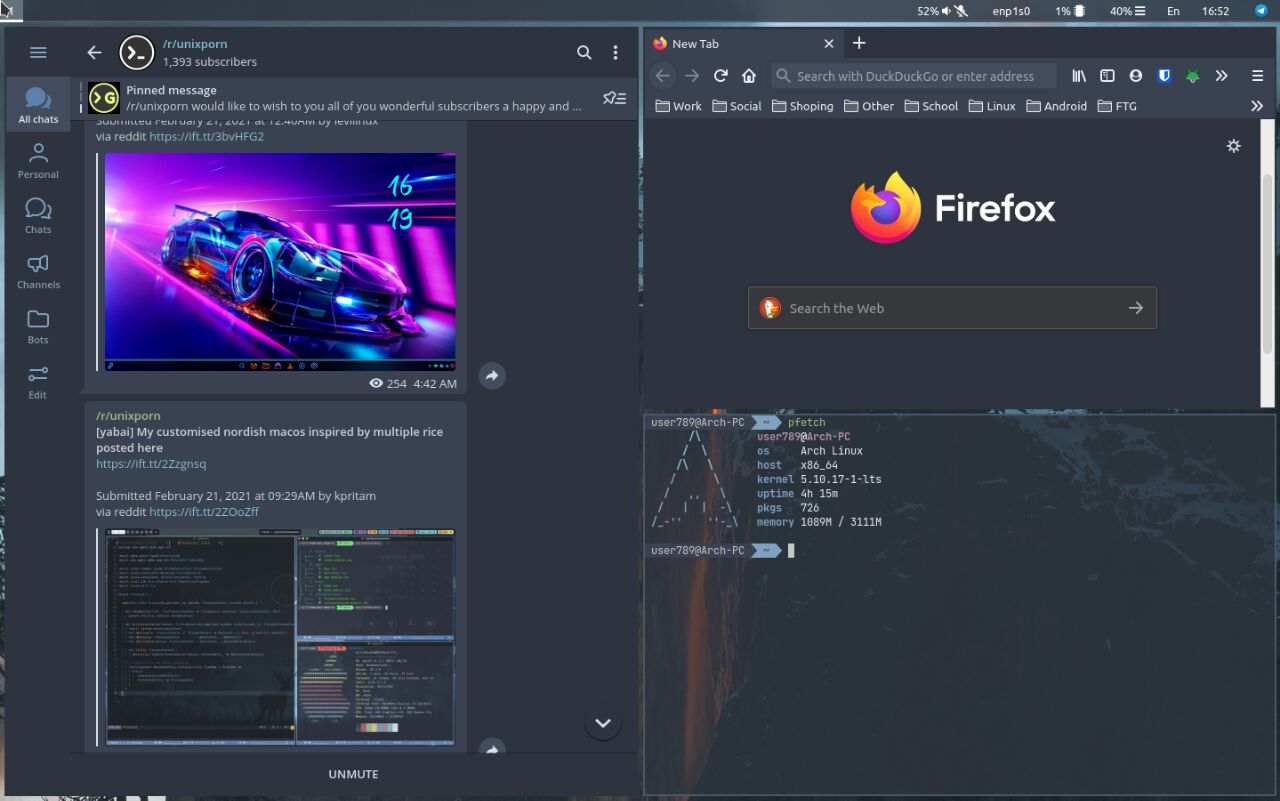Click the enp1s0 network indicator

coord(1011,11)
